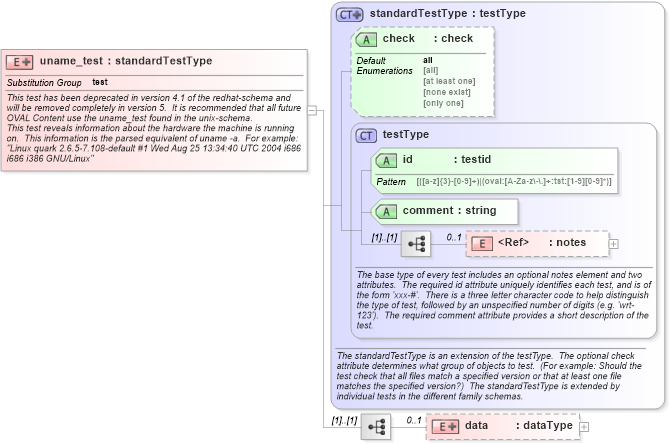
Task: Click the E+ icon of data element
Action: (x=445, y=427)
